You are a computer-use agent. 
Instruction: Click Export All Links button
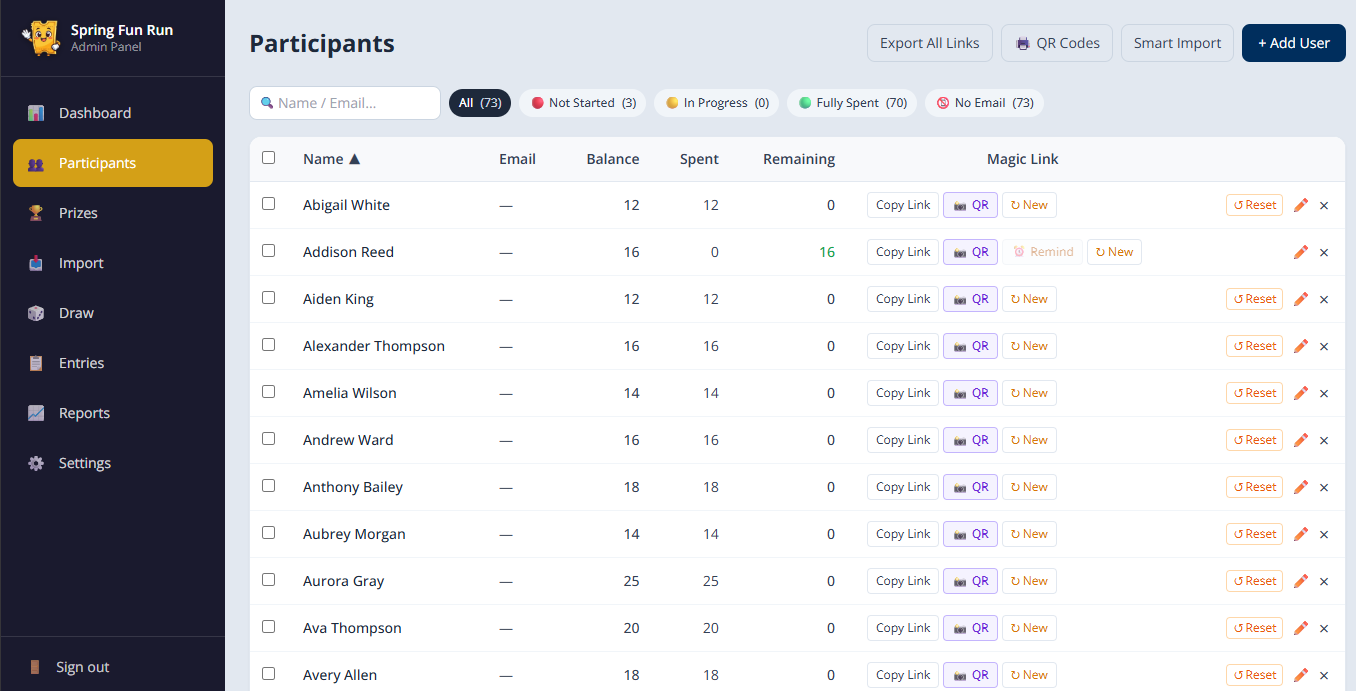click(929, 43)
